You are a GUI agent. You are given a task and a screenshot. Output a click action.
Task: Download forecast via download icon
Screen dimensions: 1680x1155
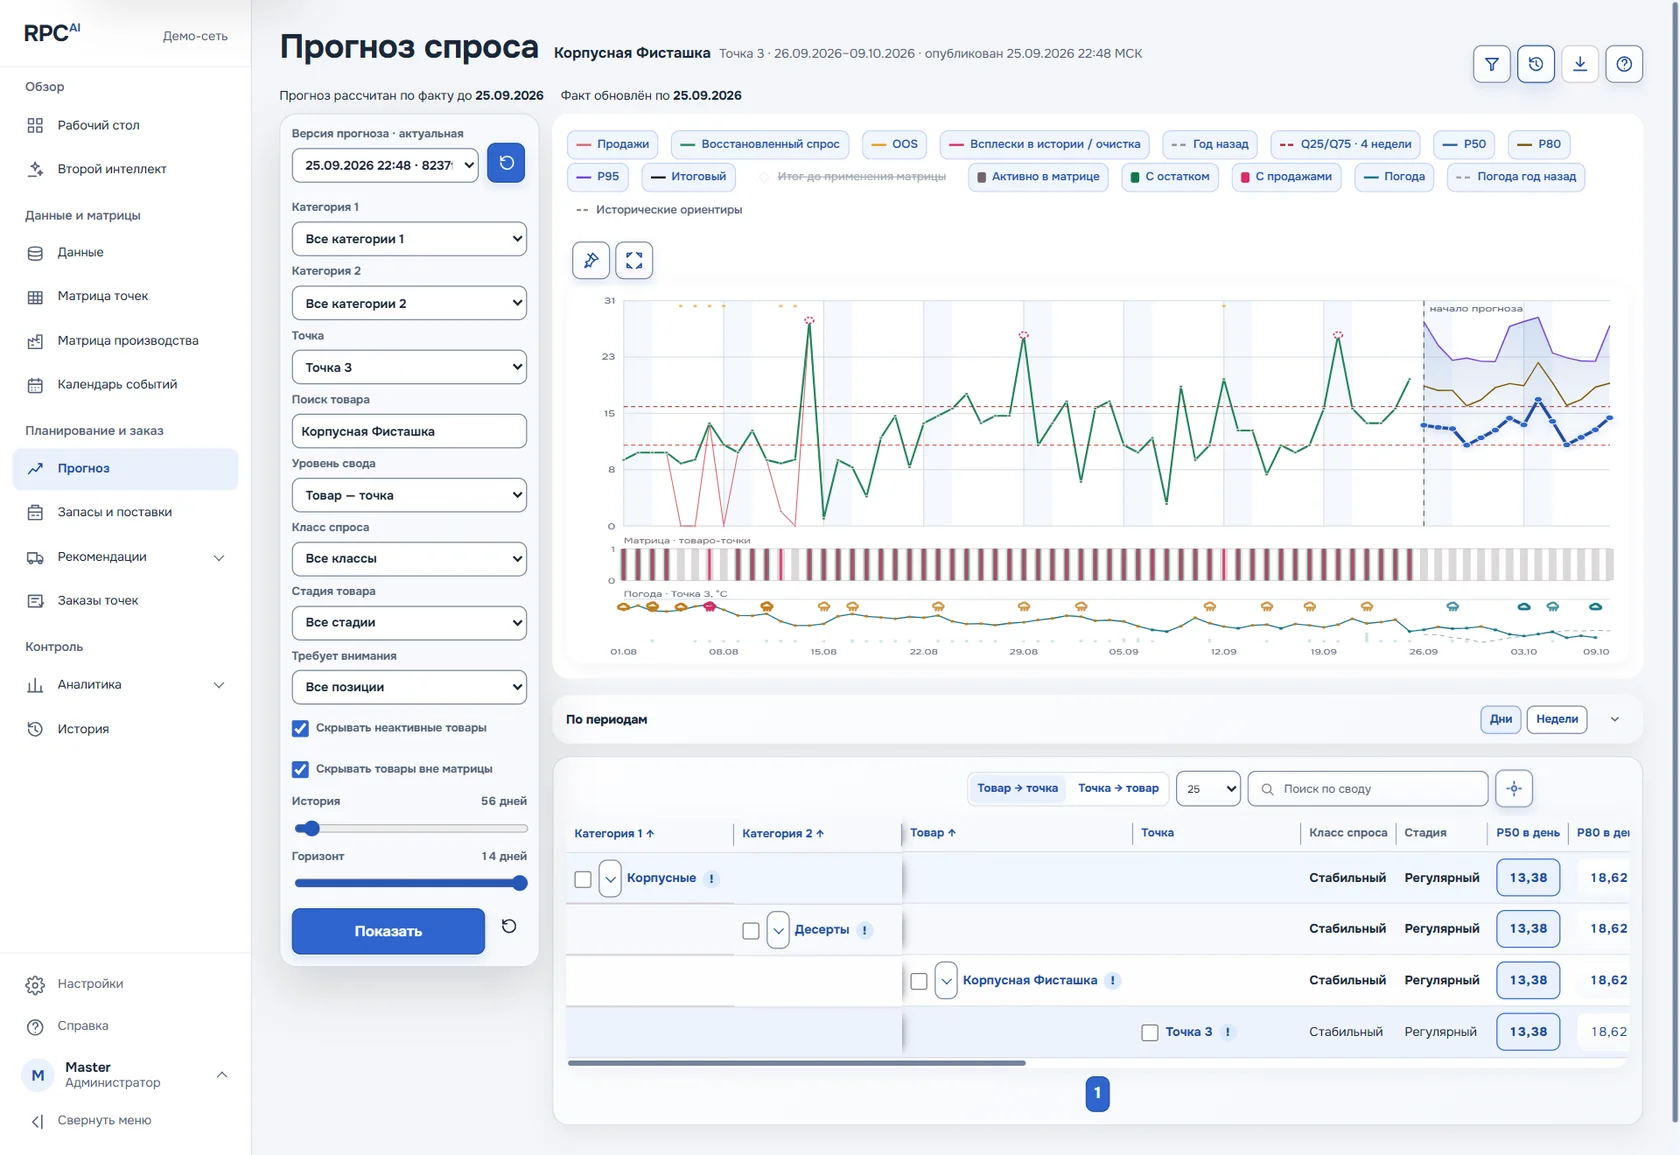[x=1580, y=64]
